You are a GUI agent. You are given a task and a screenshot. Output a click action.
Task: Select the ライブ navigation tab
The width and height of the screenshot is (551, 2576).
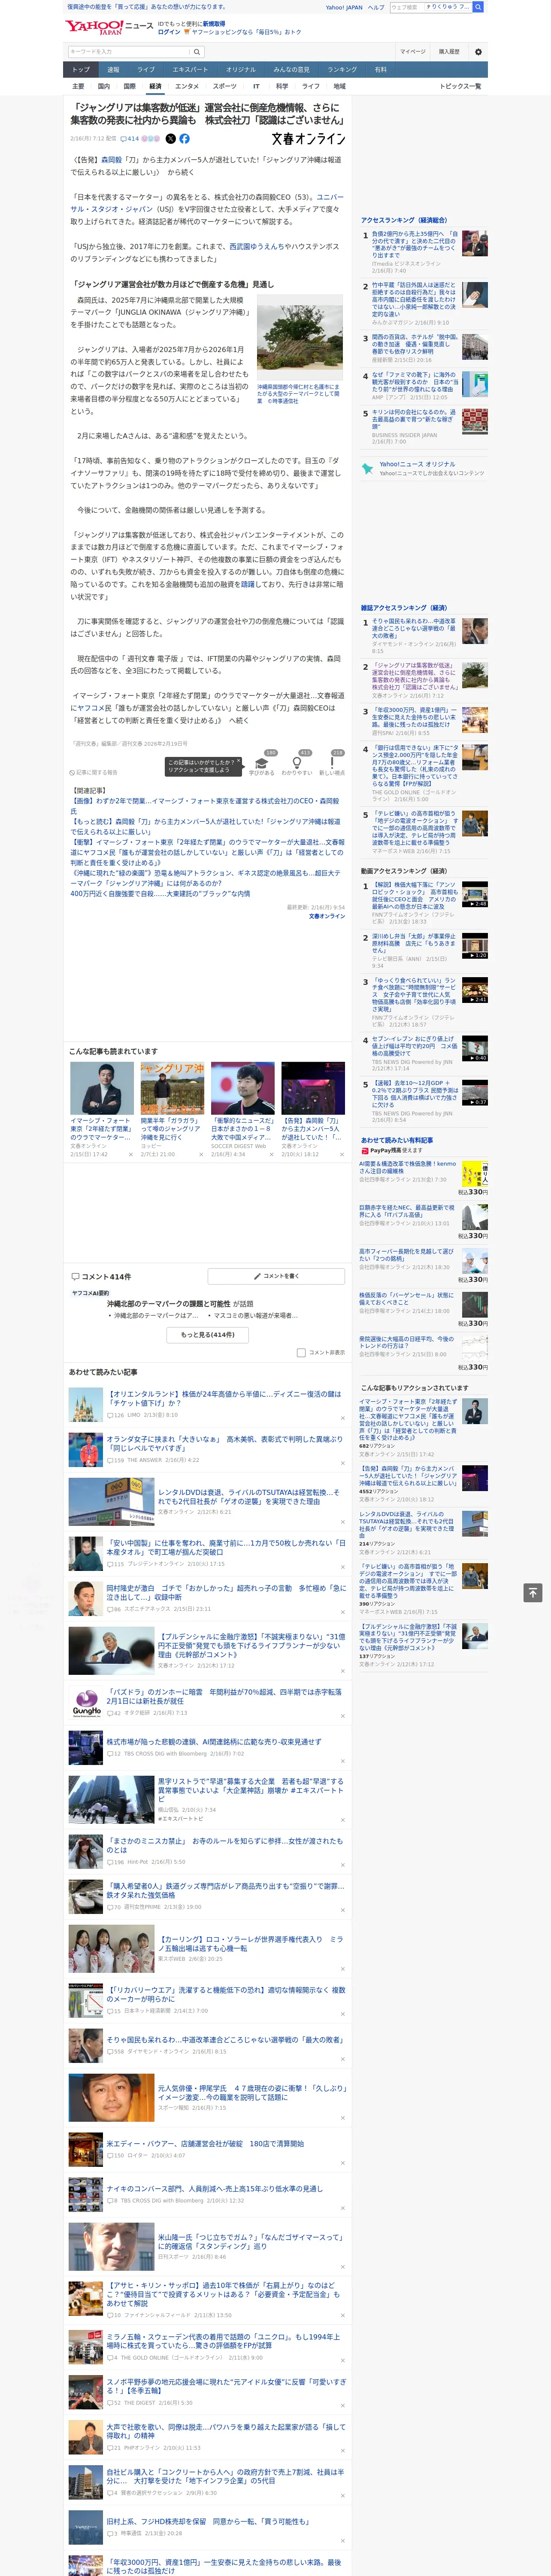146,70
